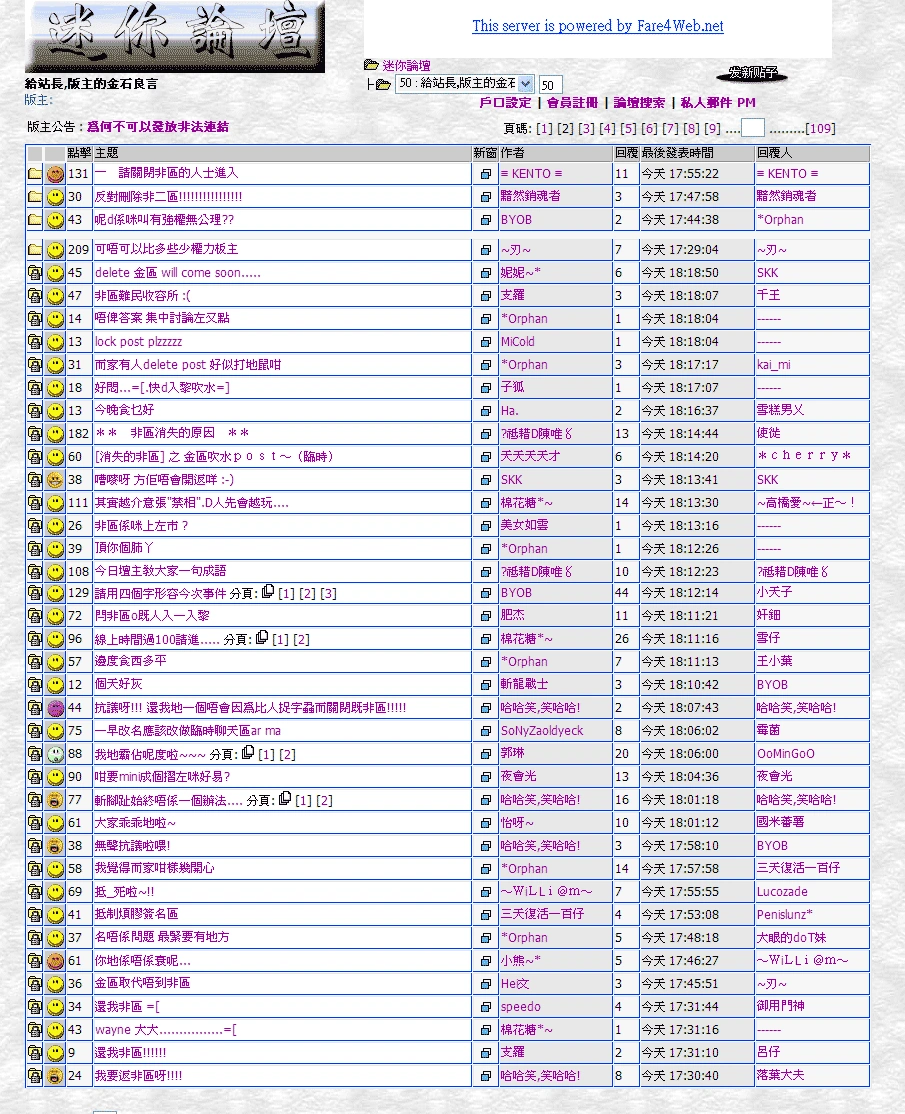
Task: Click the posts-per-page field showing 50
Action: coord(551,85)
